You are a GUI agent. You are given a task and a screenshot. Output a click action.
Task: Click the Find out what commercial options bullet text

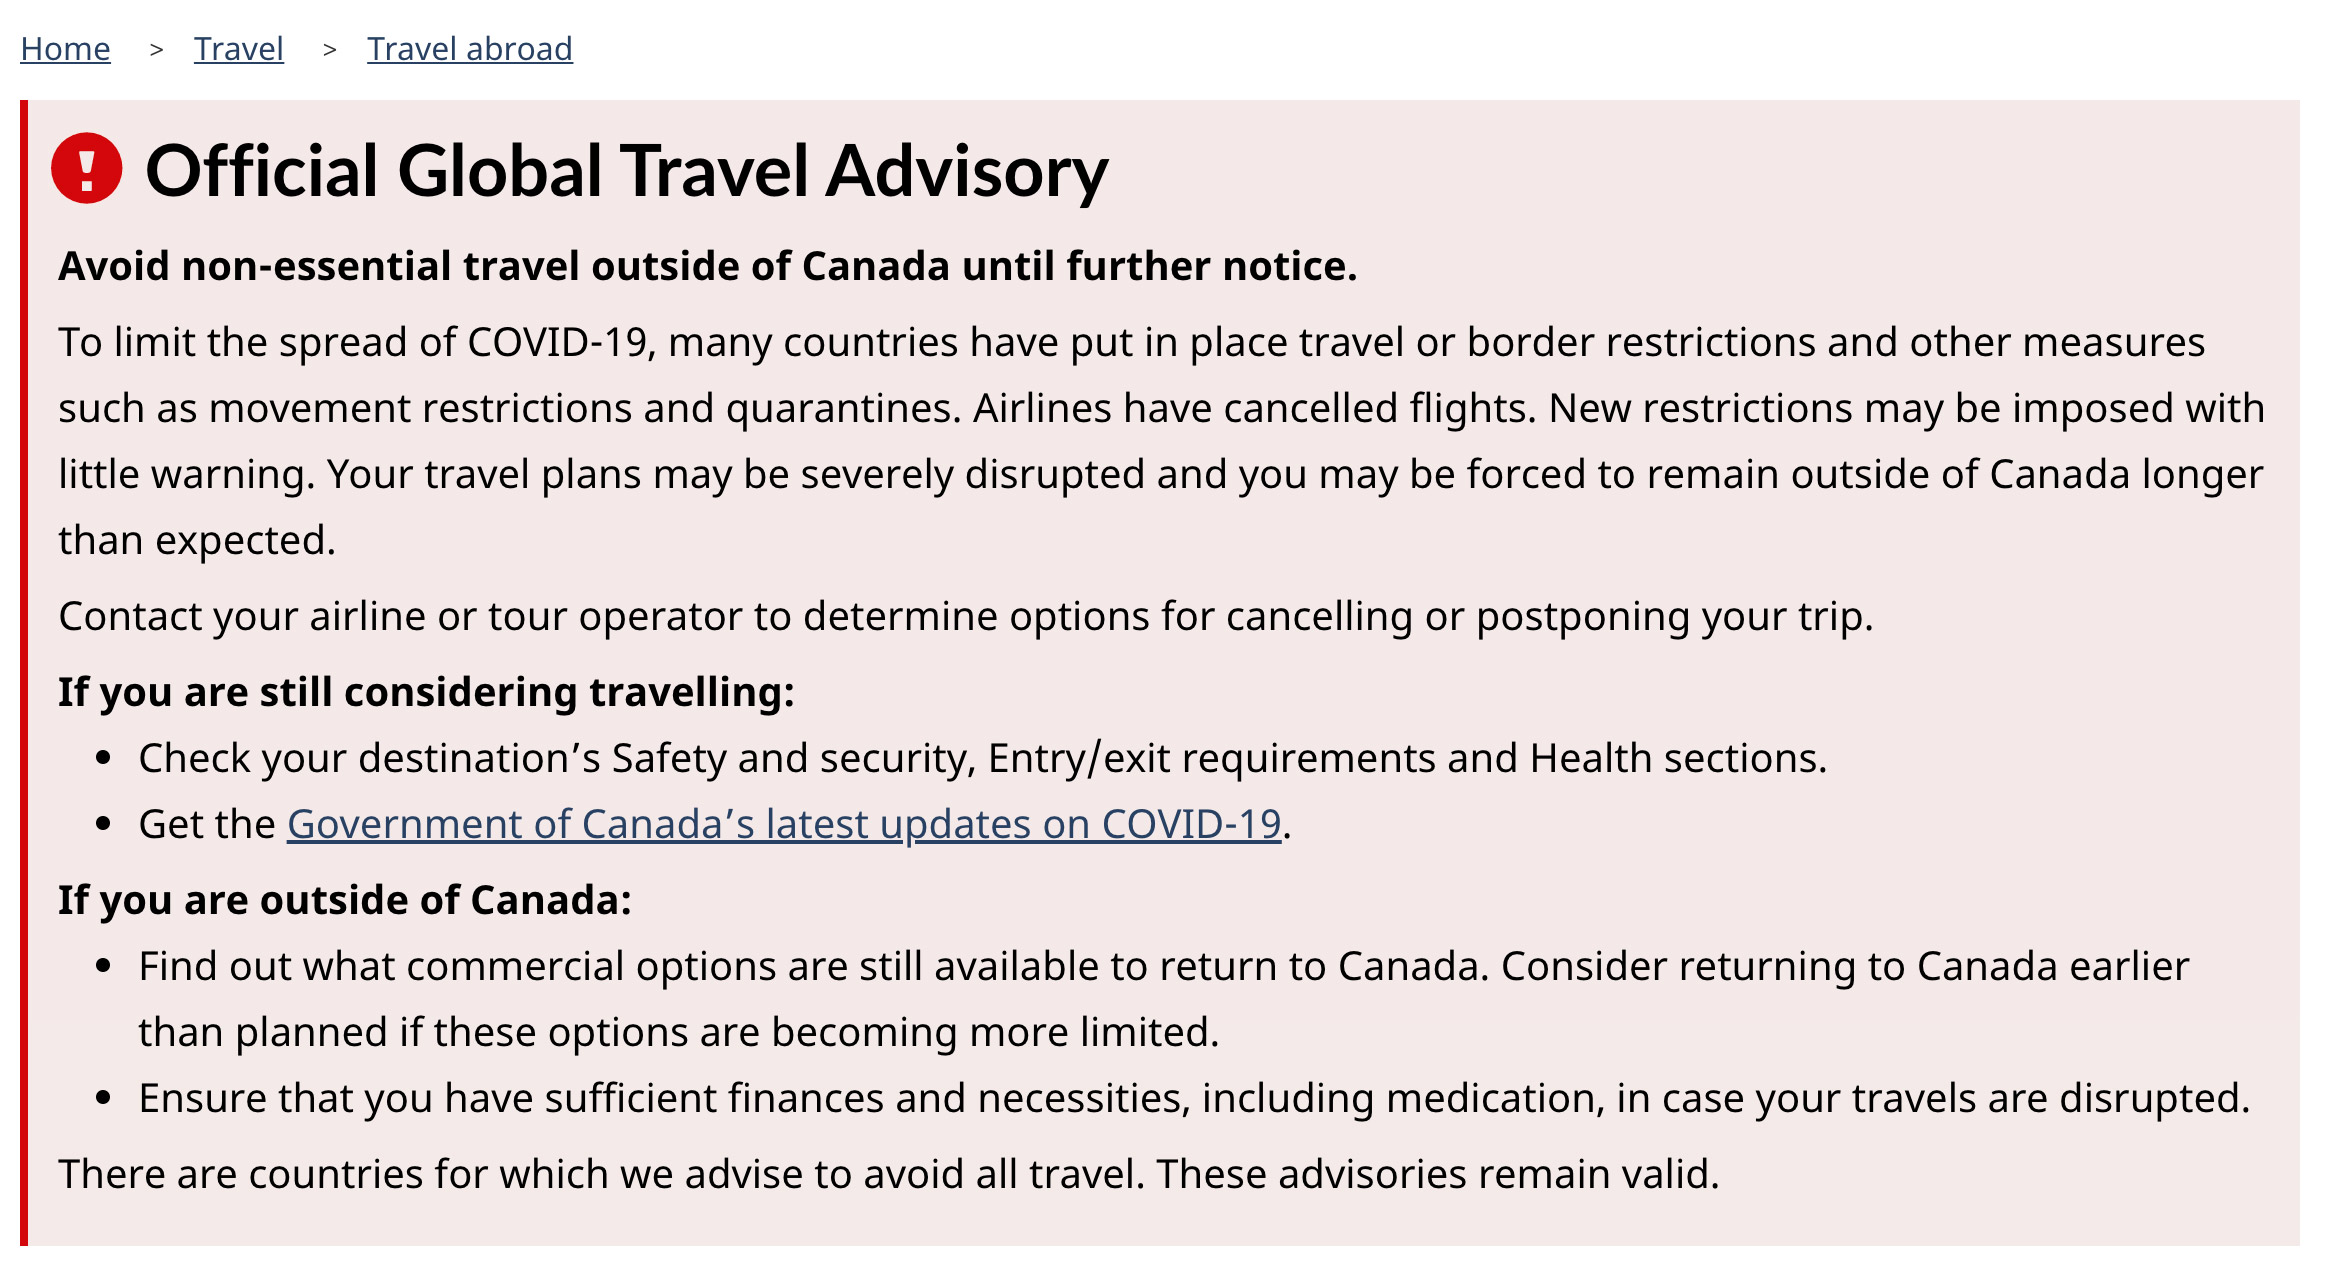tap(1164, 999)
